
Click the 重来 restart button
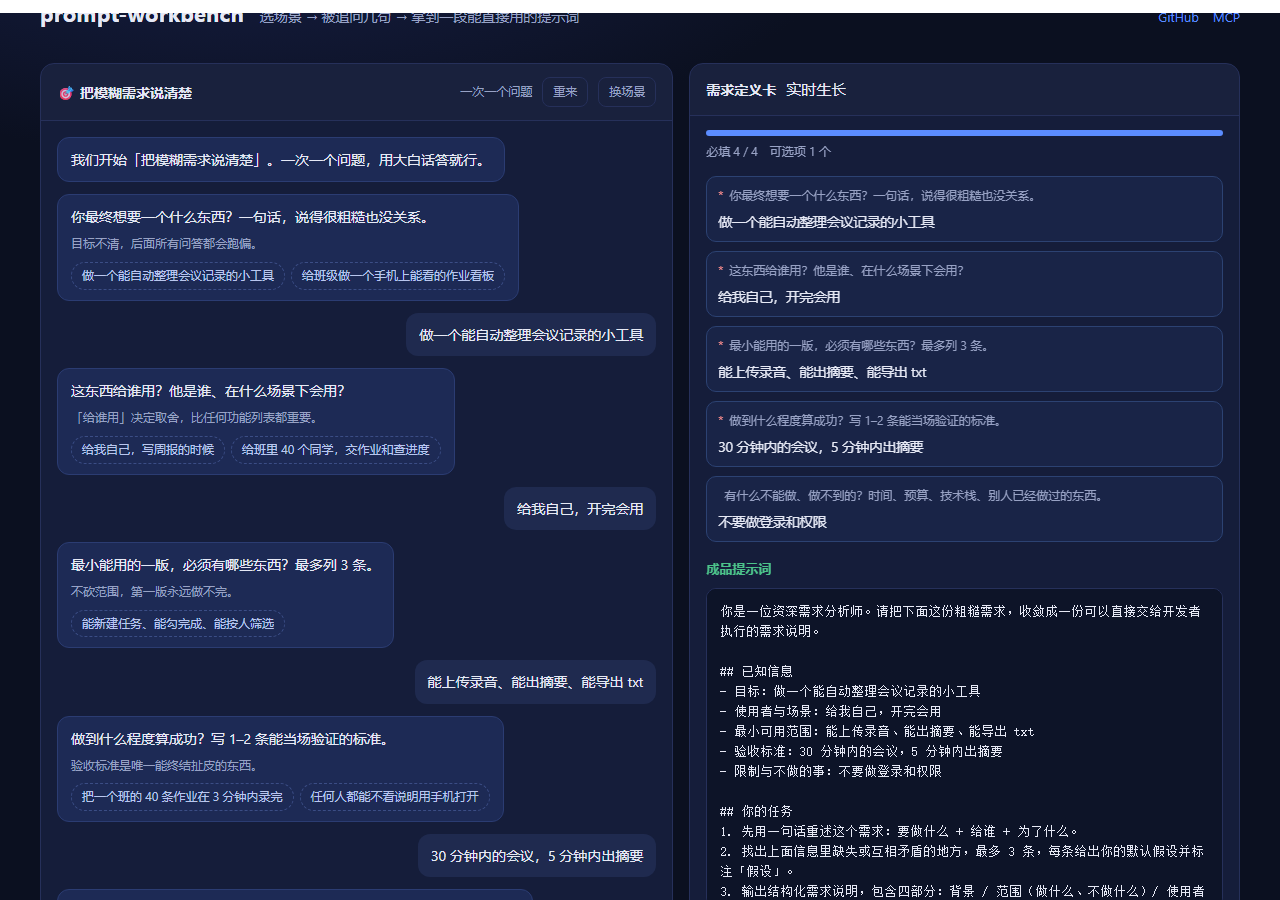(565, 92)
